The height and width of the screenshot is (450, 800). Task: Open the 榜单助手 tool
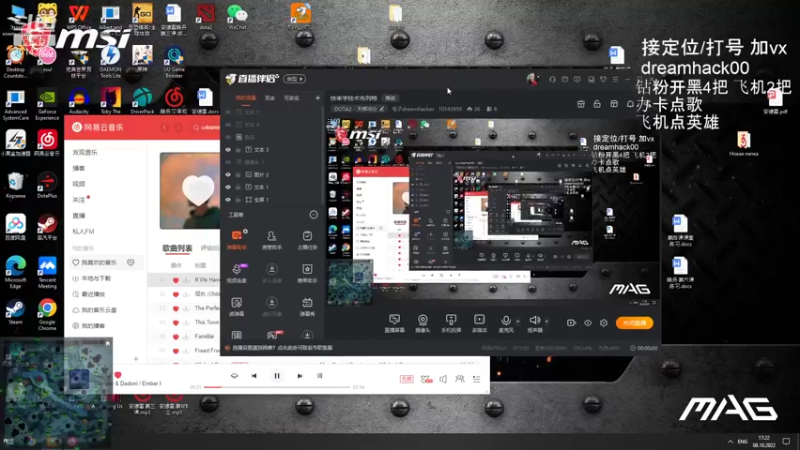pos(307,273)
